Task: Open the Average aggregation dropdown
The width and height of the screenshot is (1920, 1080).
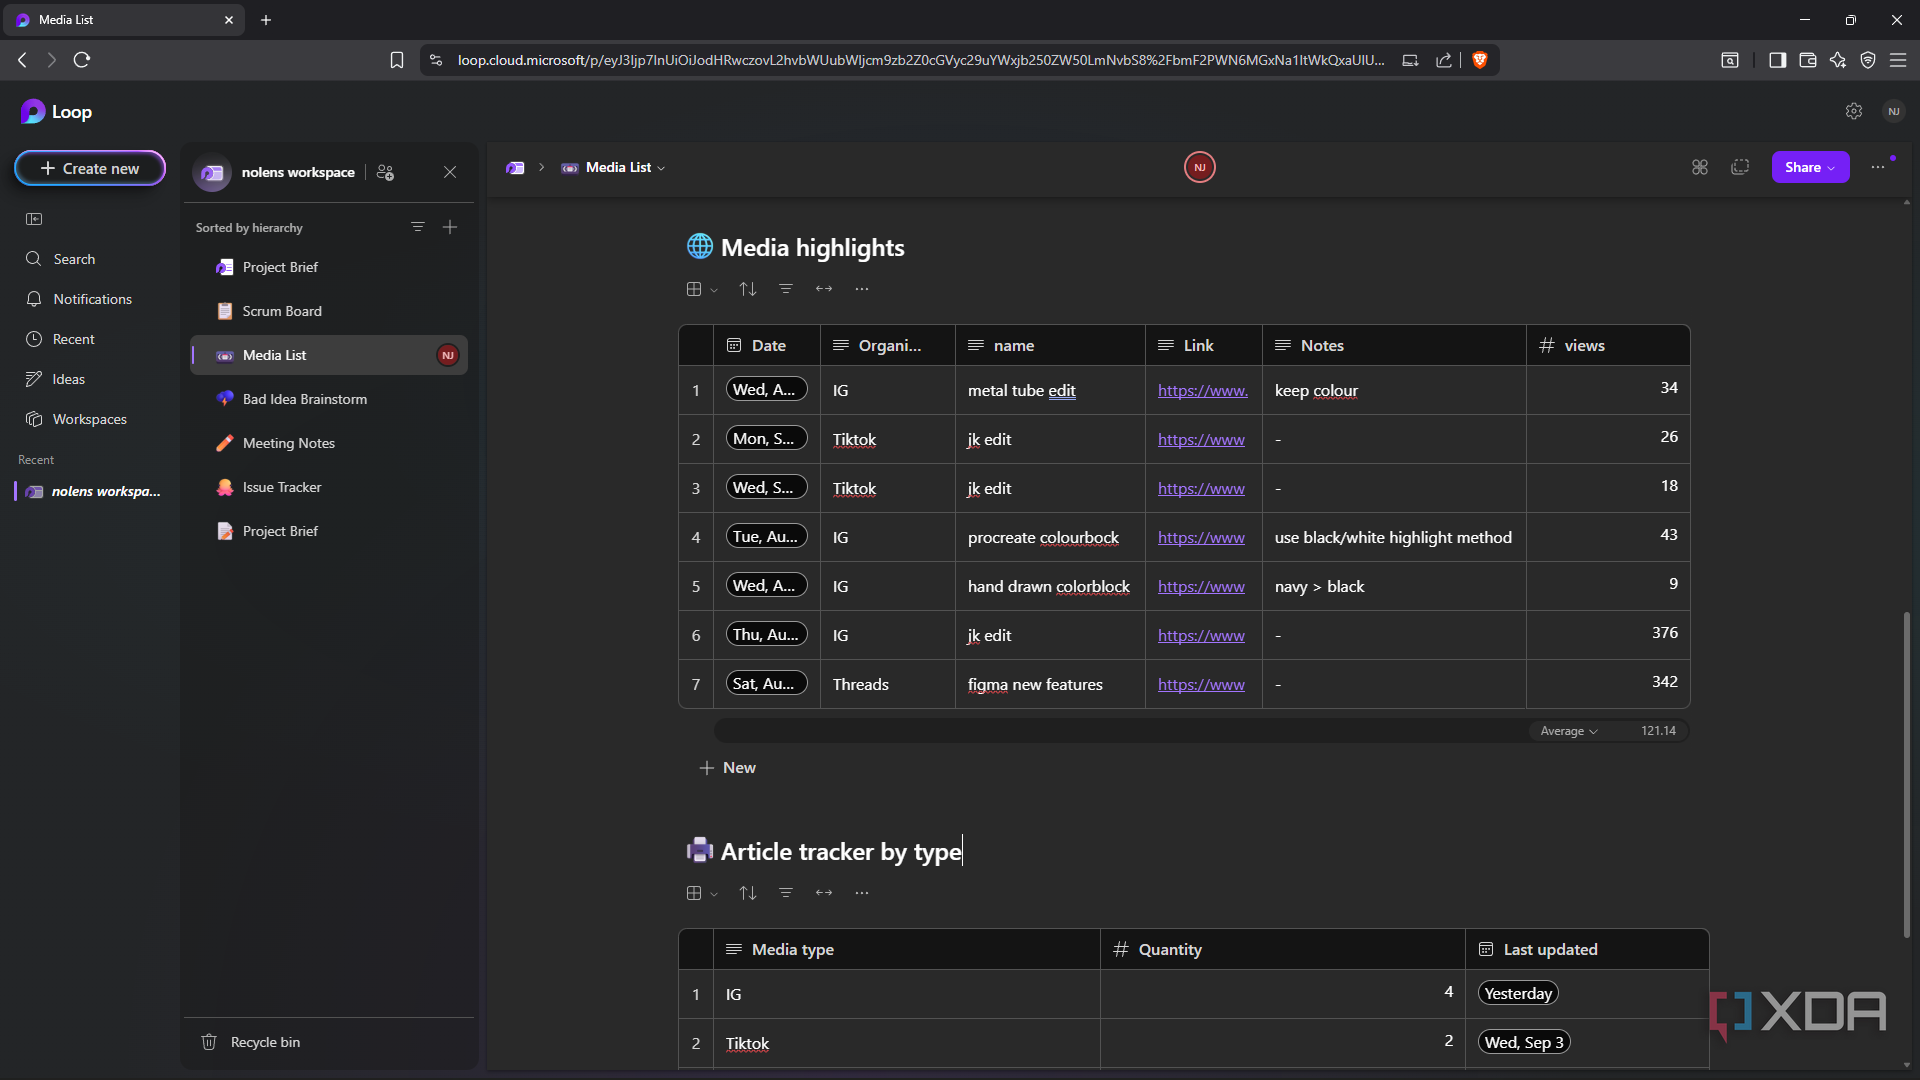Action: click(x=1568, y=731)
